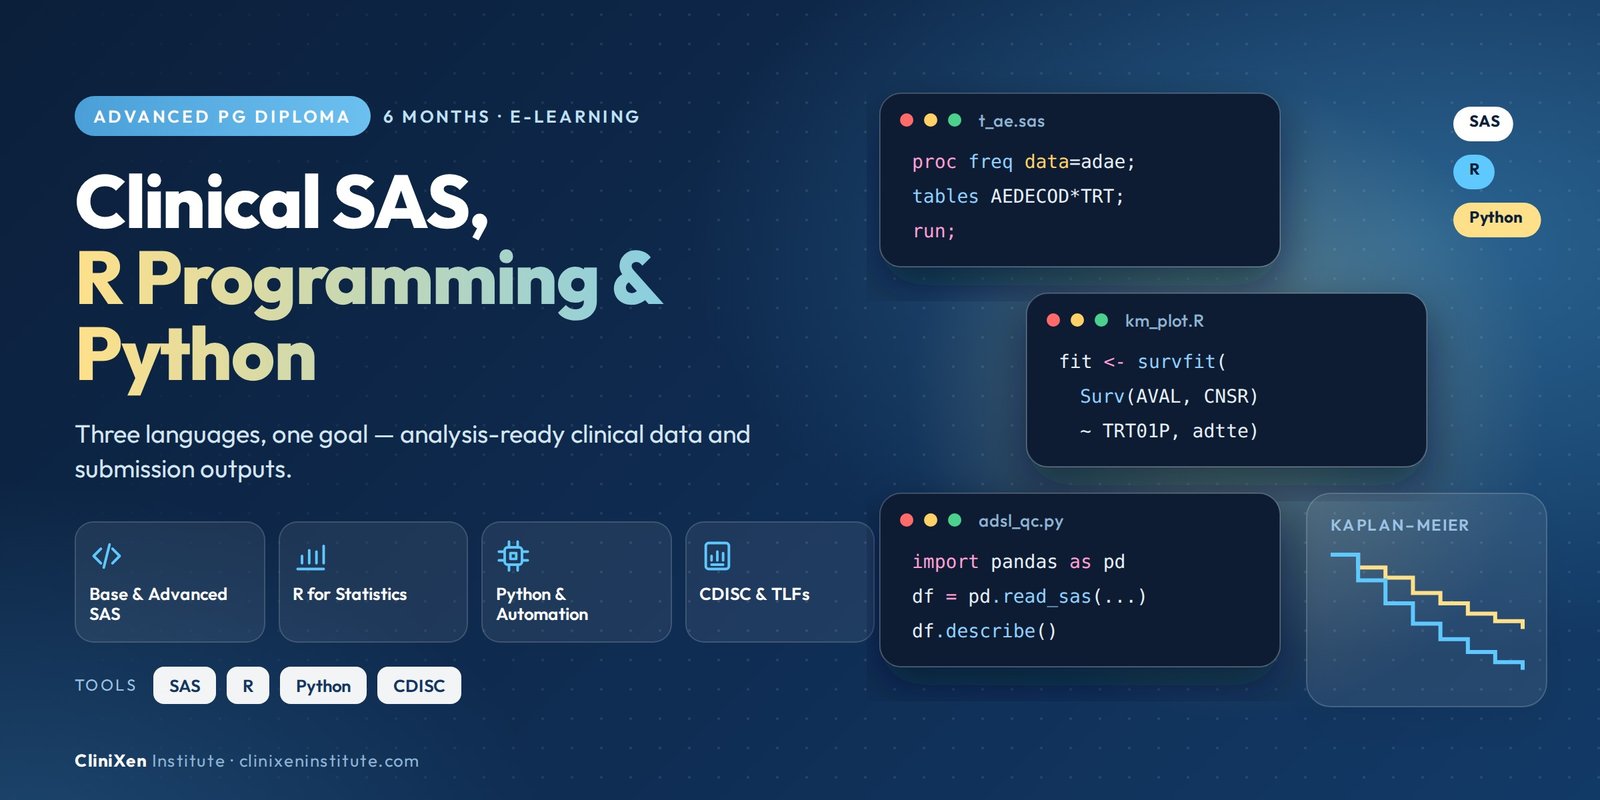Click the 'import pandas as pd' code line
1600x800 pixels.
point(1018,562)
